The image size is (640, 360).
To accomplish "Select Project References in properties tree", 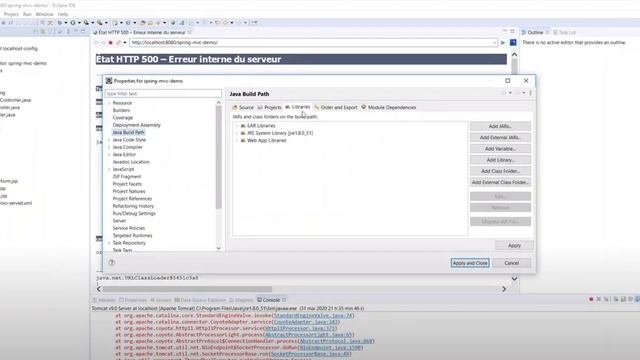I will point(132,199).
